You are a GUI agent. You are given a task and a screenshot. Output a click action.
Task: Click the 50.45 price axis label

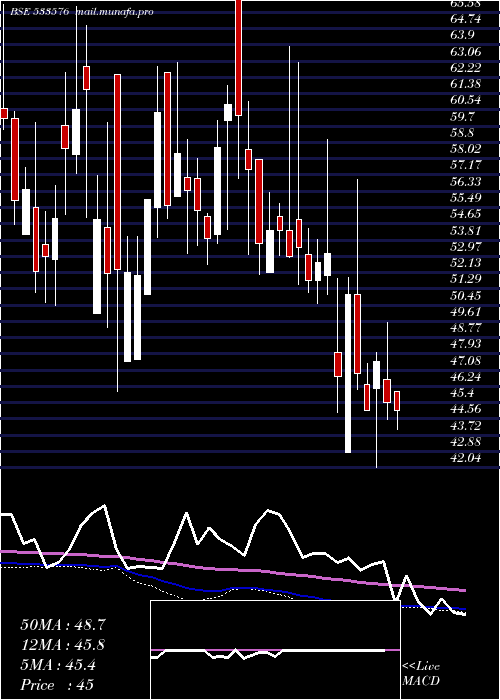tap(466, 295)
